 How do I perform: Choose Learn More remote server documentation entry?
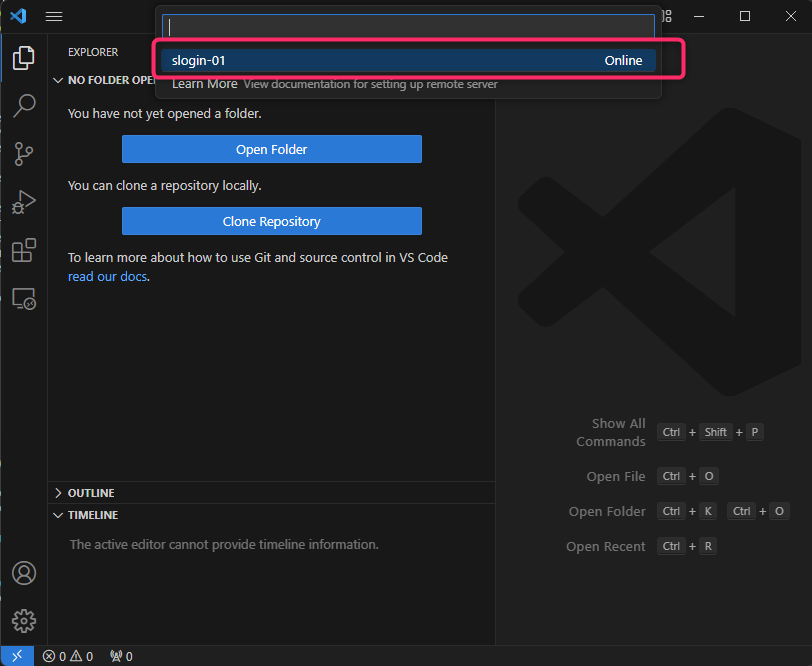(408, 84)
